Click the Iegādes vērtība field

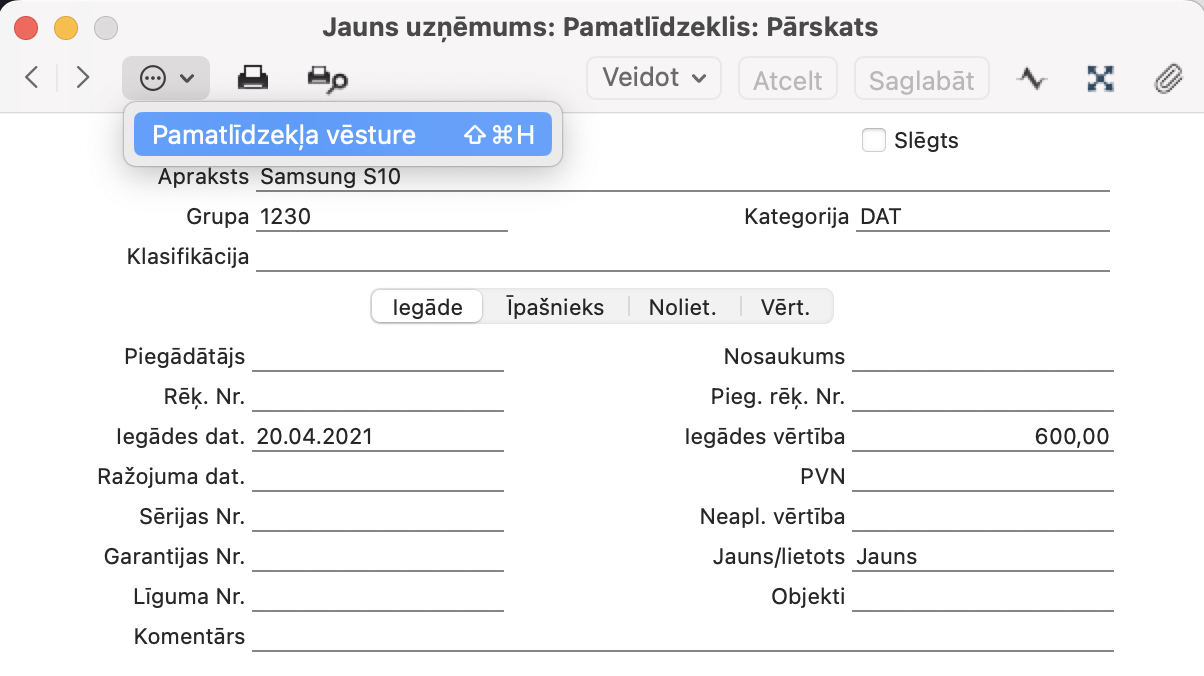click(982, 437)
